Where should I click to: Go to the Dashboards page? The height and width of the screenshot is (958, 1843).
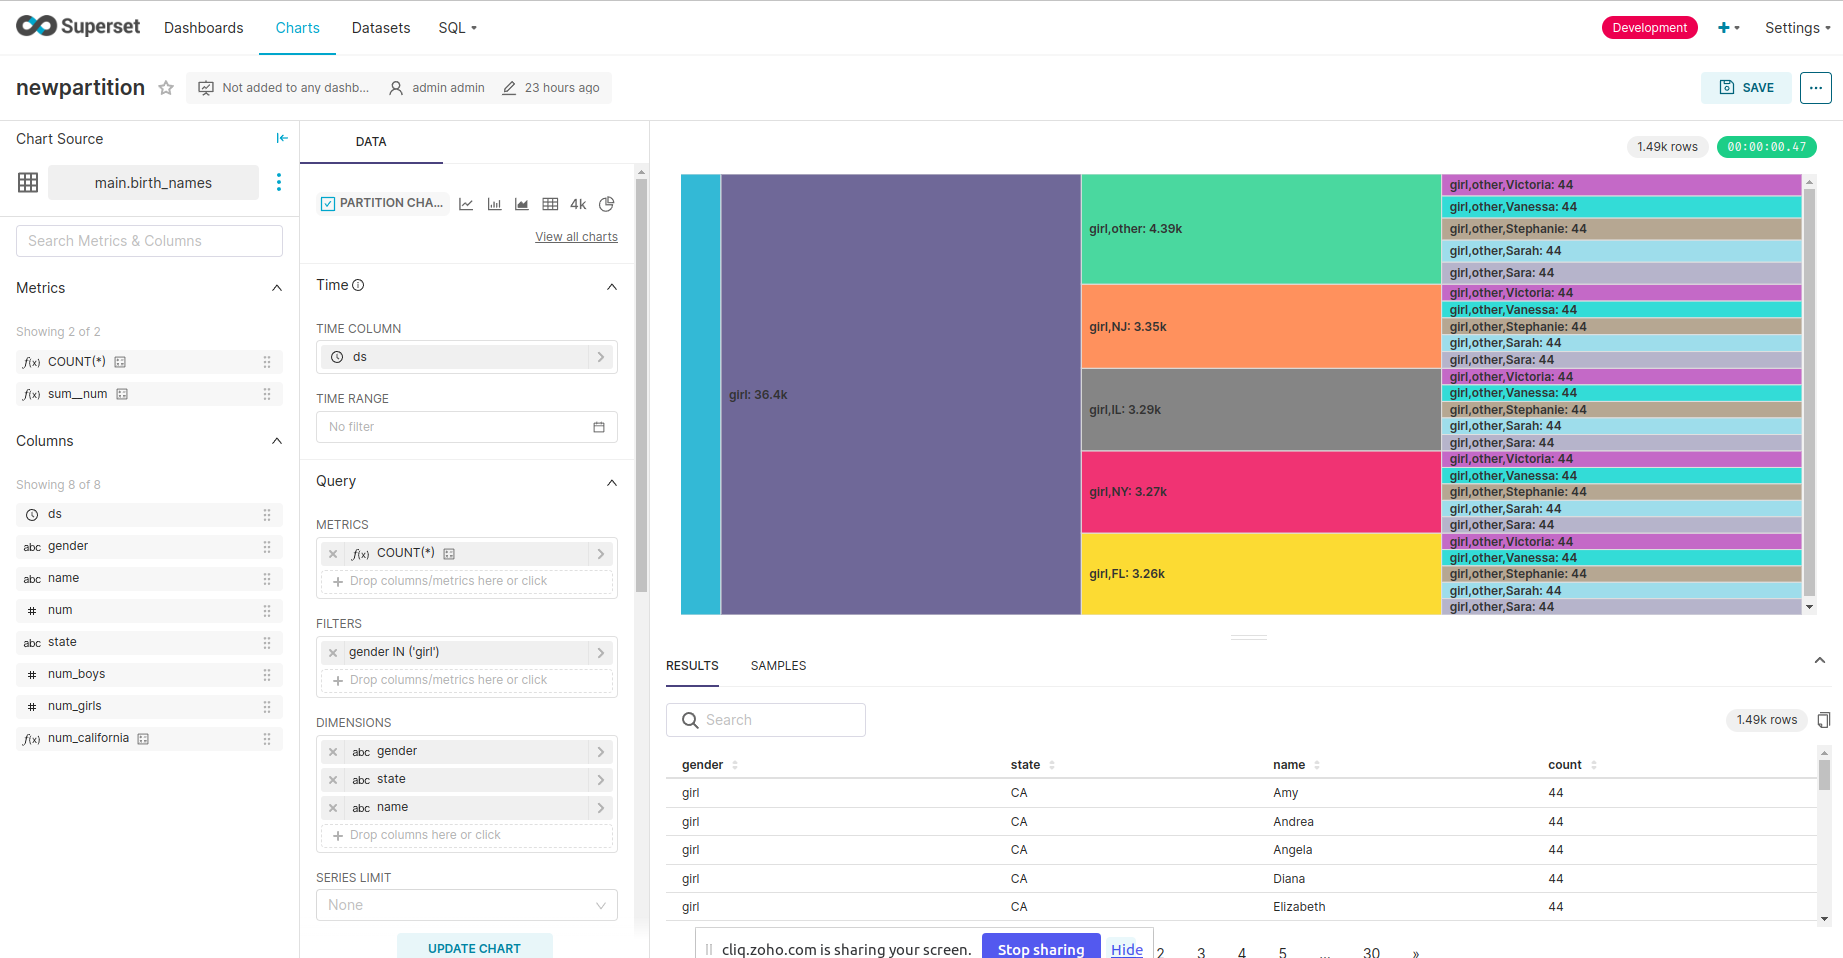coord(203,27)
